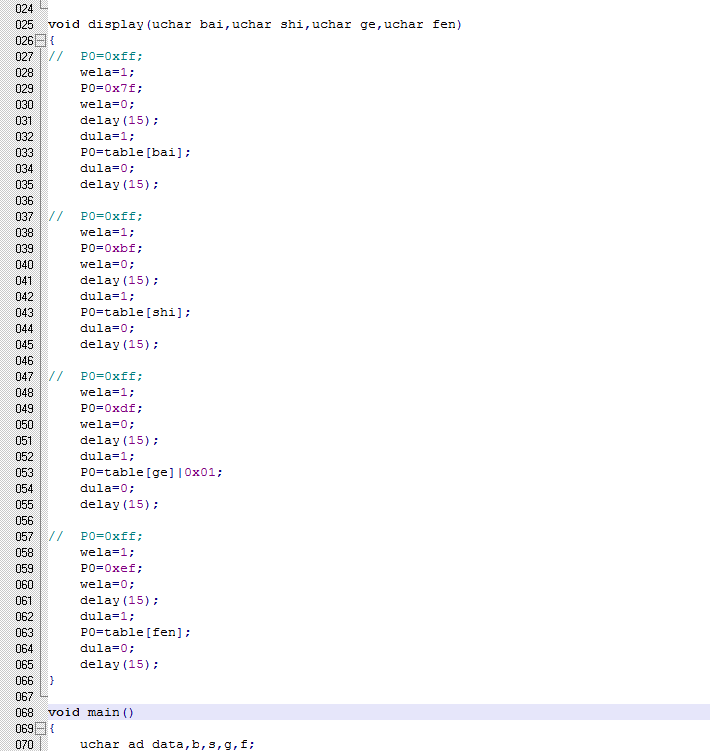Click the P0=0xdf; statement on line 049
Image resolution: width=710 pixels, height=751 pixels.
coord(111,409)
